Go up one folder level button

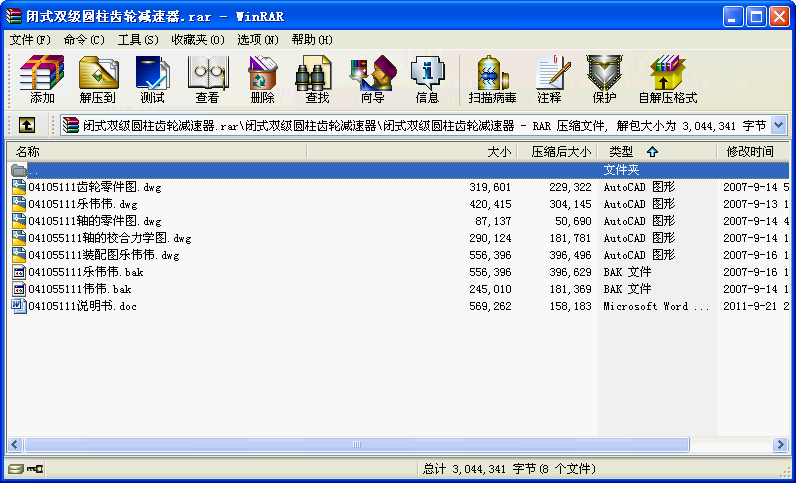(x=27, y=125)
